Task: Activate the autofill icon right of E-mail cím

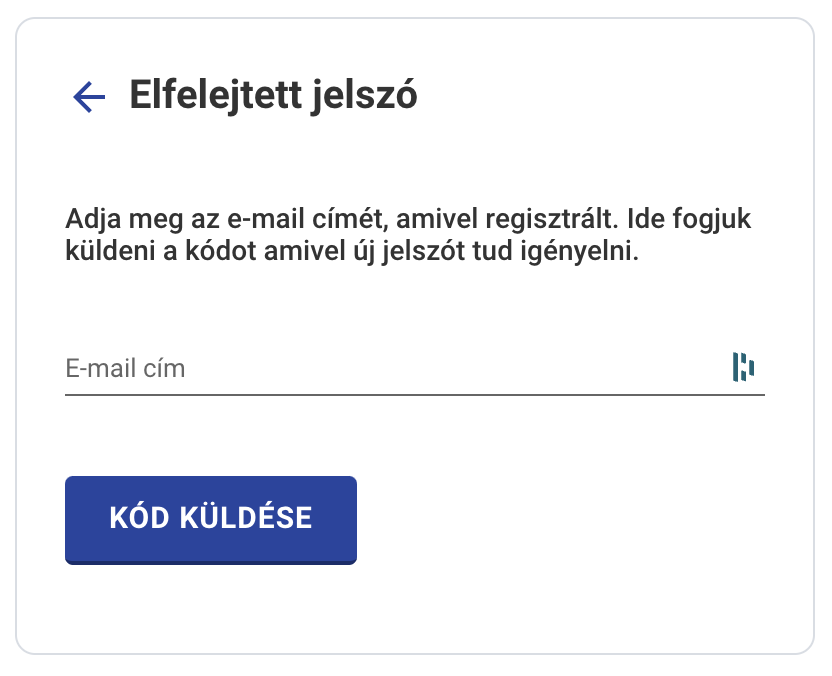Action: click(742, 368)
